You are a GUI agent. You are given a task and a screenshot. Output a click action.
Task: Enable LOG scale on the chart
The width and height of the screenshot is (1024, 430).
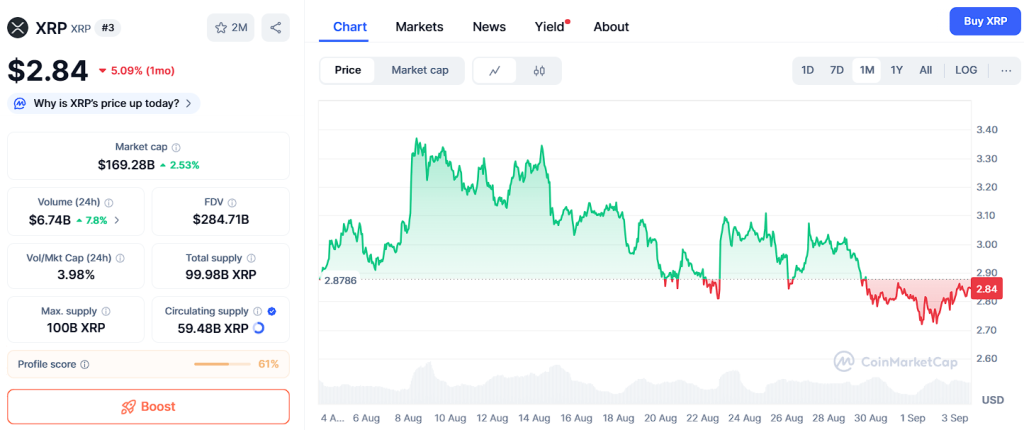coord(966,70)
